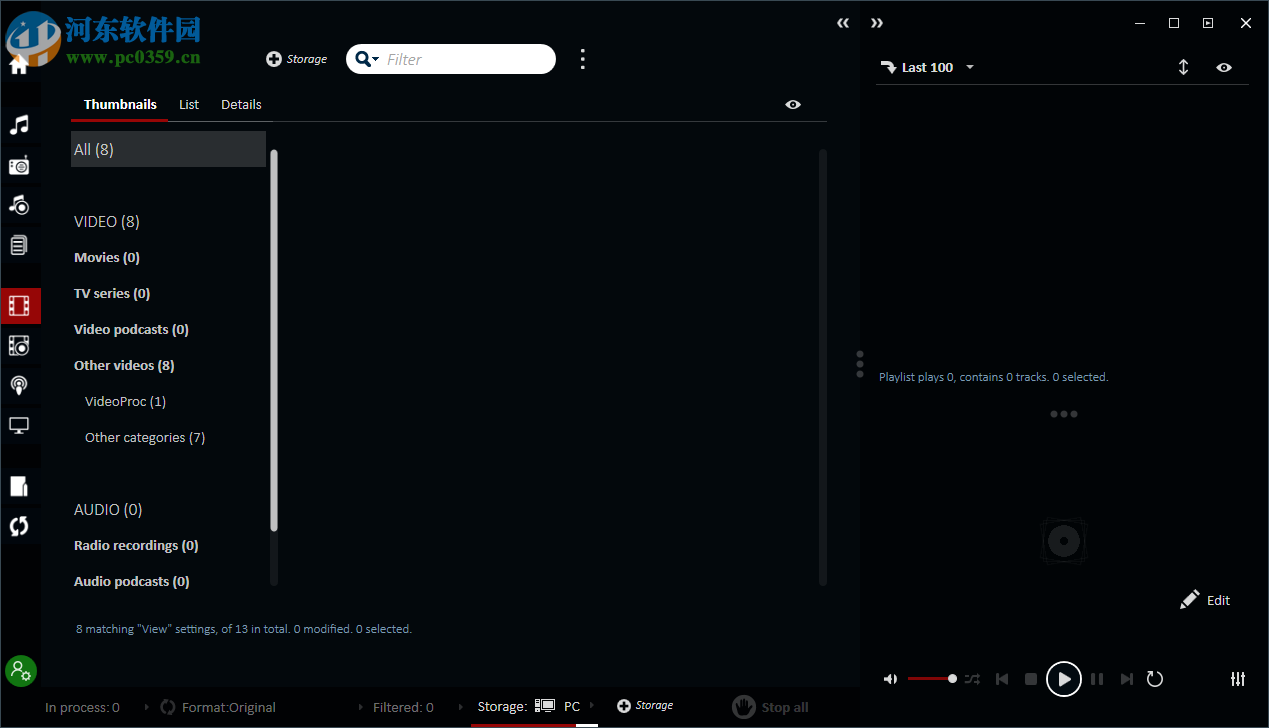This screenshot has height=728, width=1269.
Task: Open the search filter dropdown arrow
Action: (376, 60)
